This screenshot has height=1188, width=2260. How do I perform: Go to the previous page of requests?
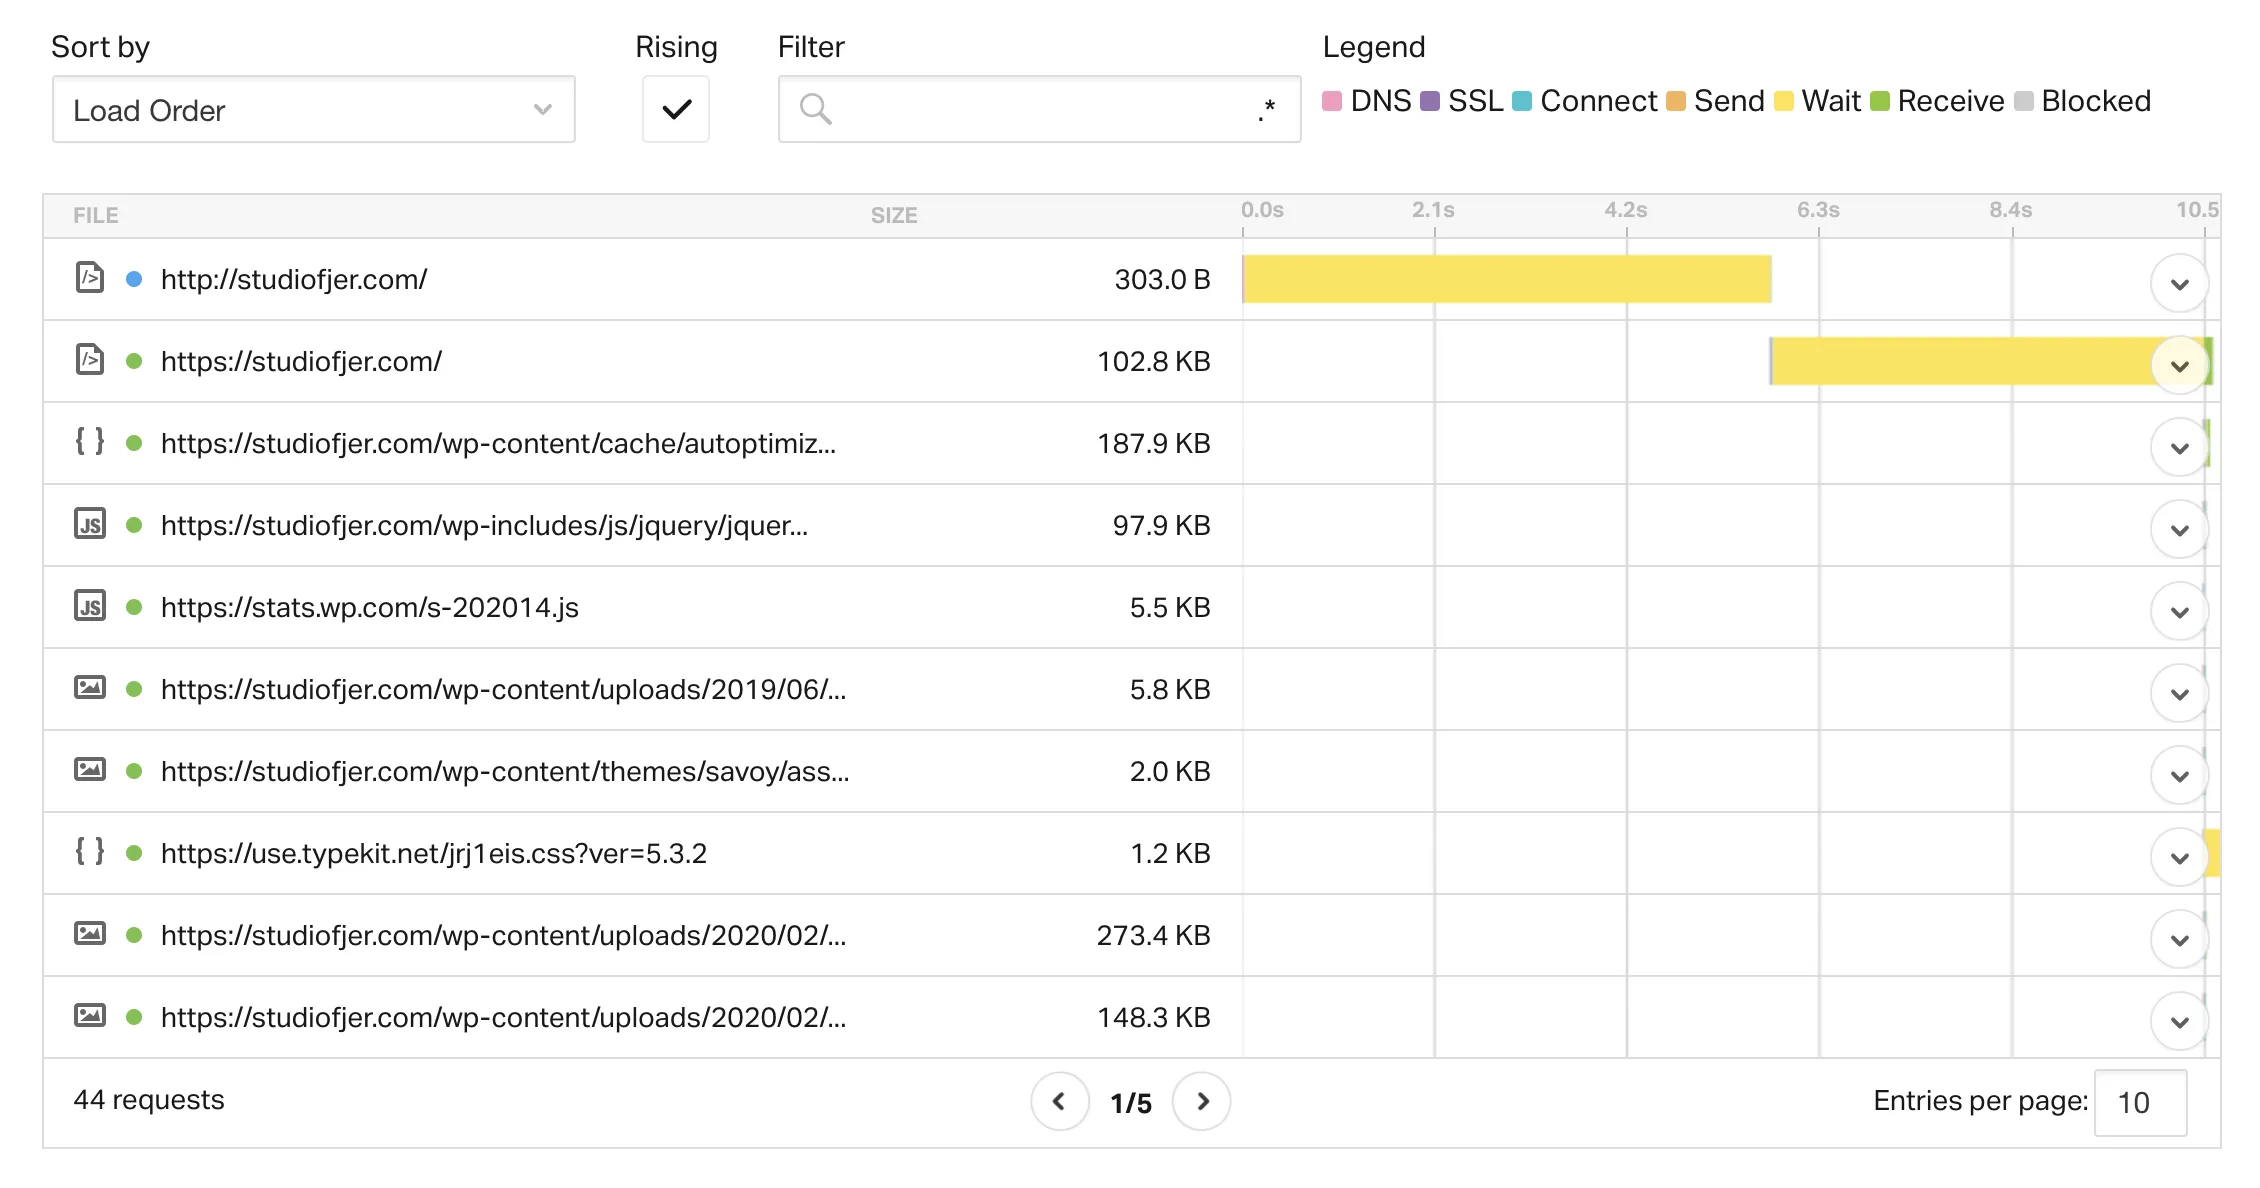1060,1101
